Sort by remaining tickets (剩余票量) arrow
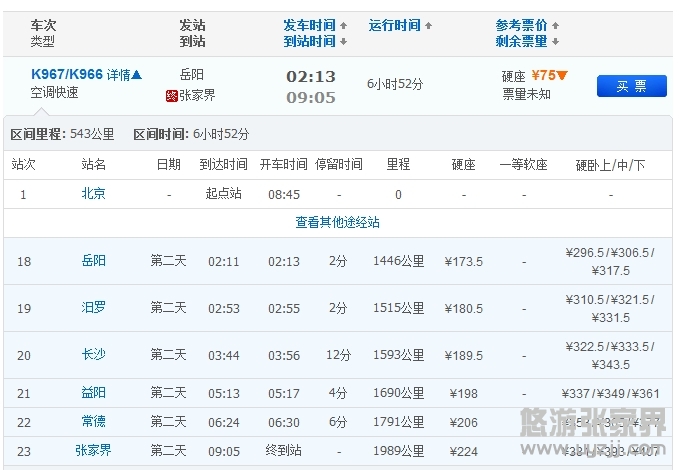 tap(556, 42)
